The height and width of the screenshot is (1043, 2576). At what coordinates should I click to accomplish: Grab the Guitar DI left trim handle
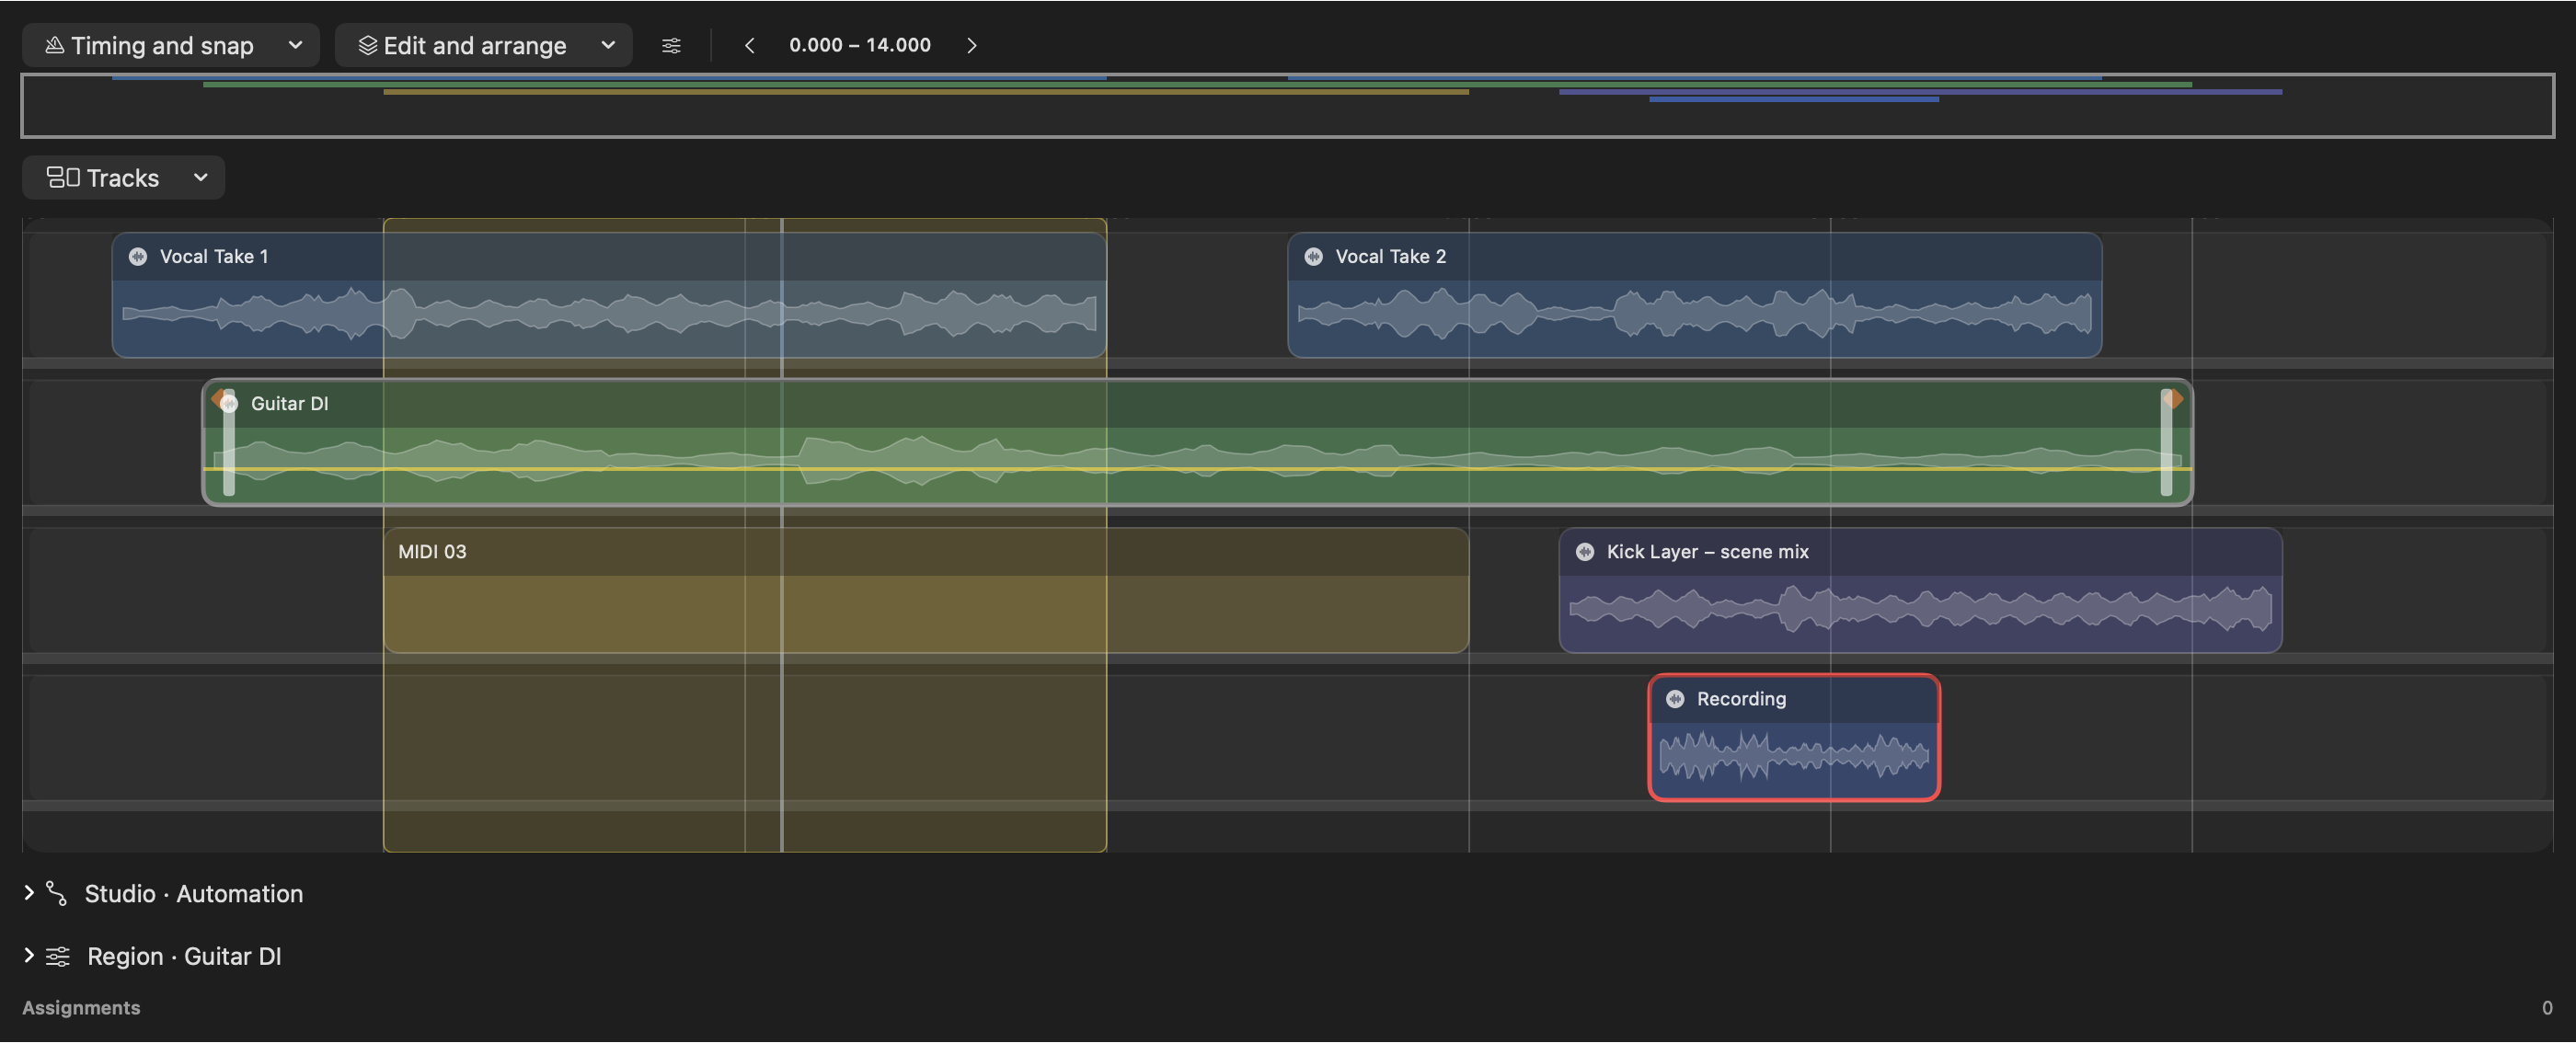click(229, 443)
